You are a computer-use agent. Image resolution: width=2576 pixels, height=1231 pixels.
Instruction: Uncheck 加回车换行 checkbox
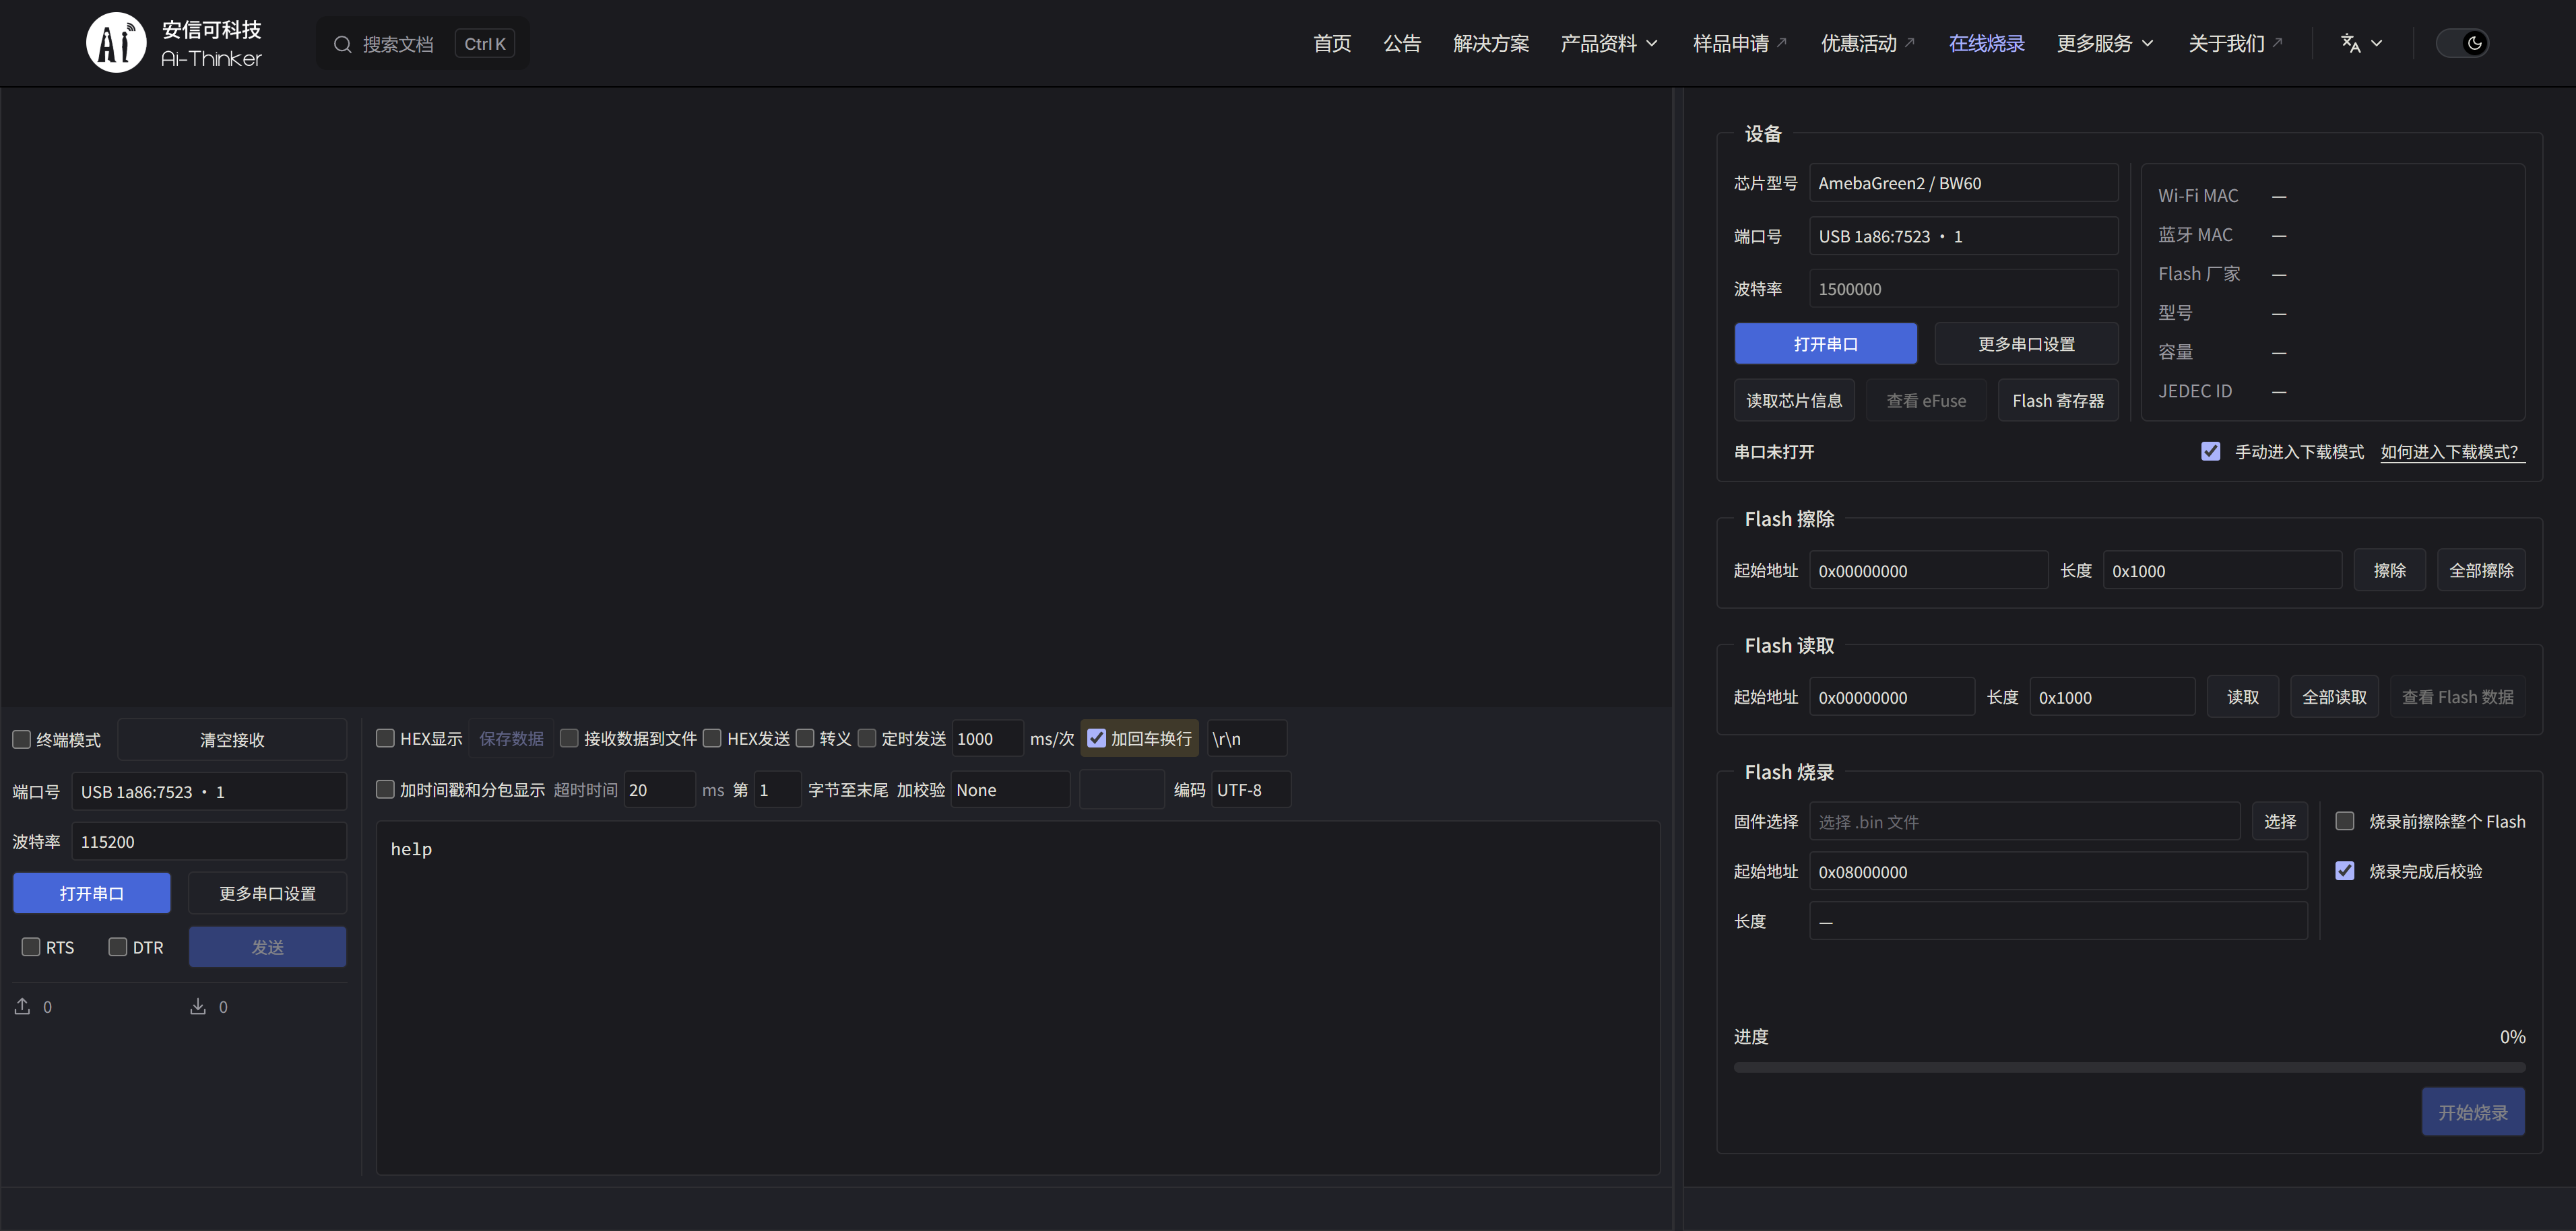[x=1097, y=738]
